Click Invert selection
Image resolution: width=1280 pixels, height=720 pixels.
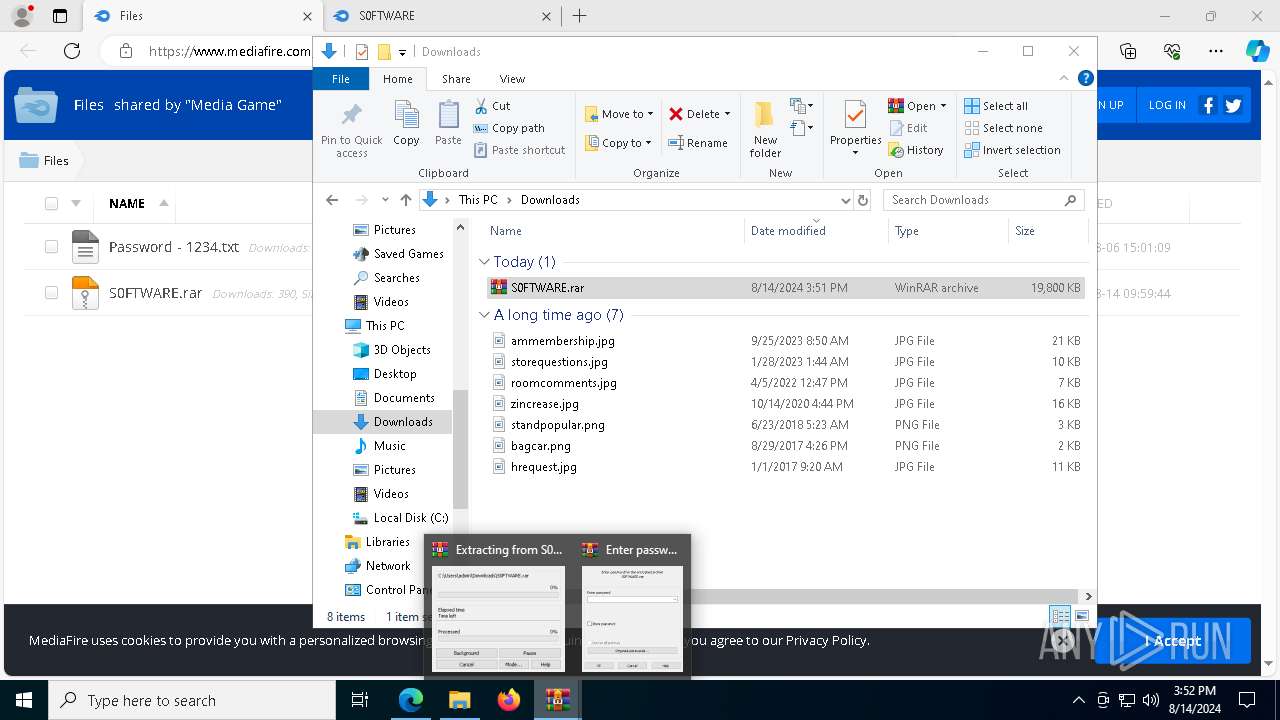[1012, 150]
